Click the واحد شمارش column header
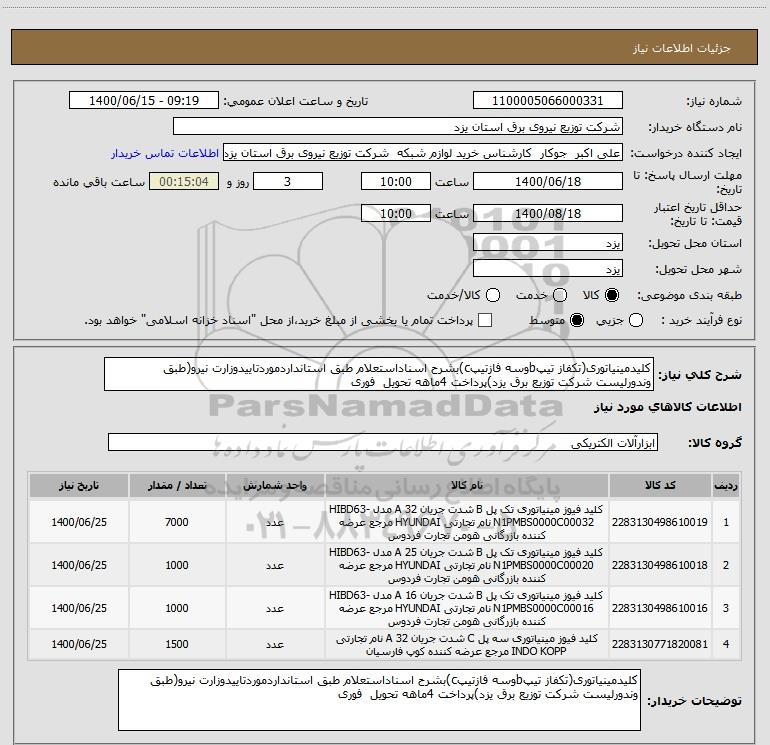 point(275,486)
